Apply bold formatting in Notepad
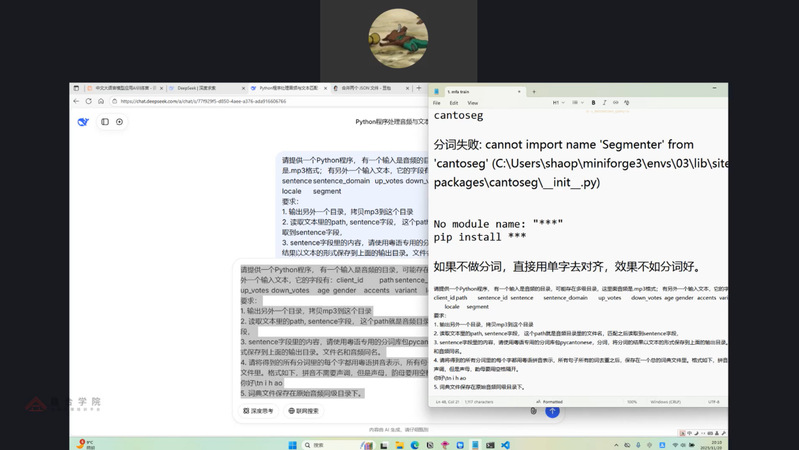This screenshot has width=799, height=450. (x=593, y=103)
